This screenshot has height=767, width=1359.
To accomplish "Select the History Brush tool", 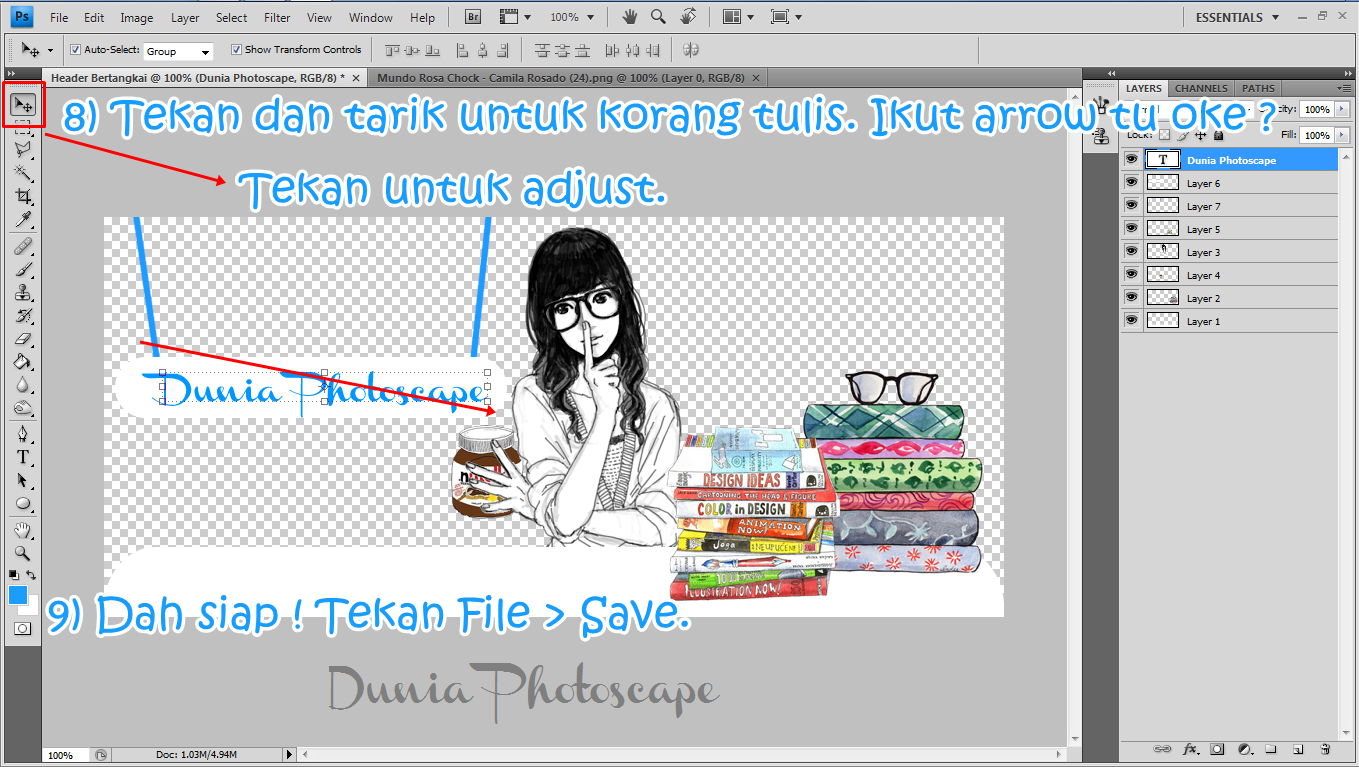I will pyautogui.click(x=24, y=316).
